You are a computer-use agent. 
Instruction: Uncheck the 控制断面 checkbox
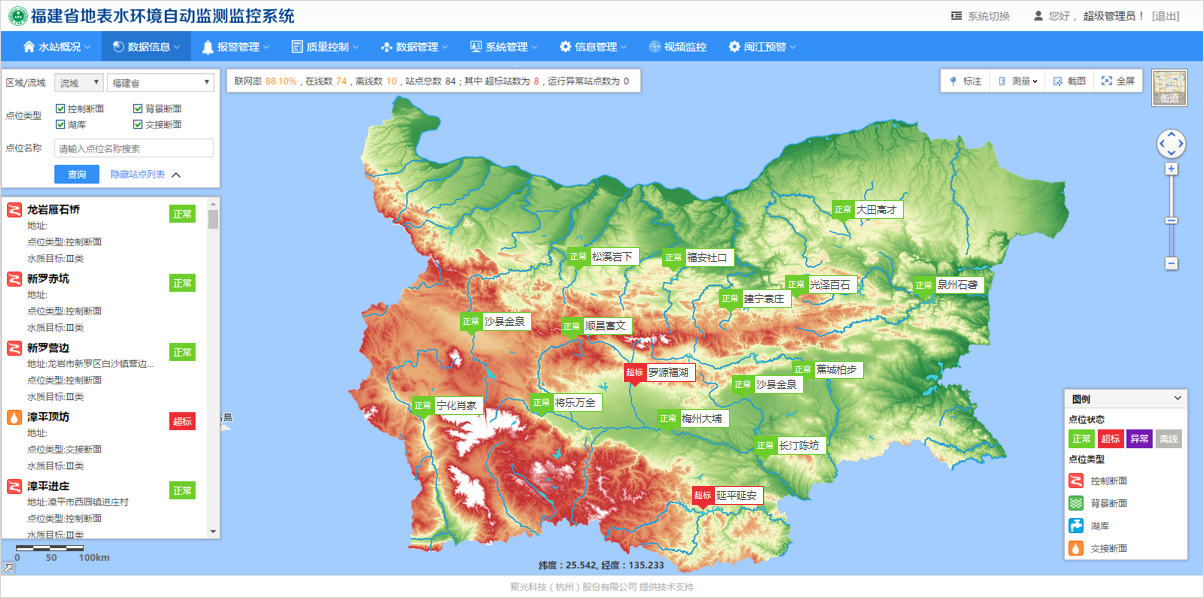pos(60,108)
